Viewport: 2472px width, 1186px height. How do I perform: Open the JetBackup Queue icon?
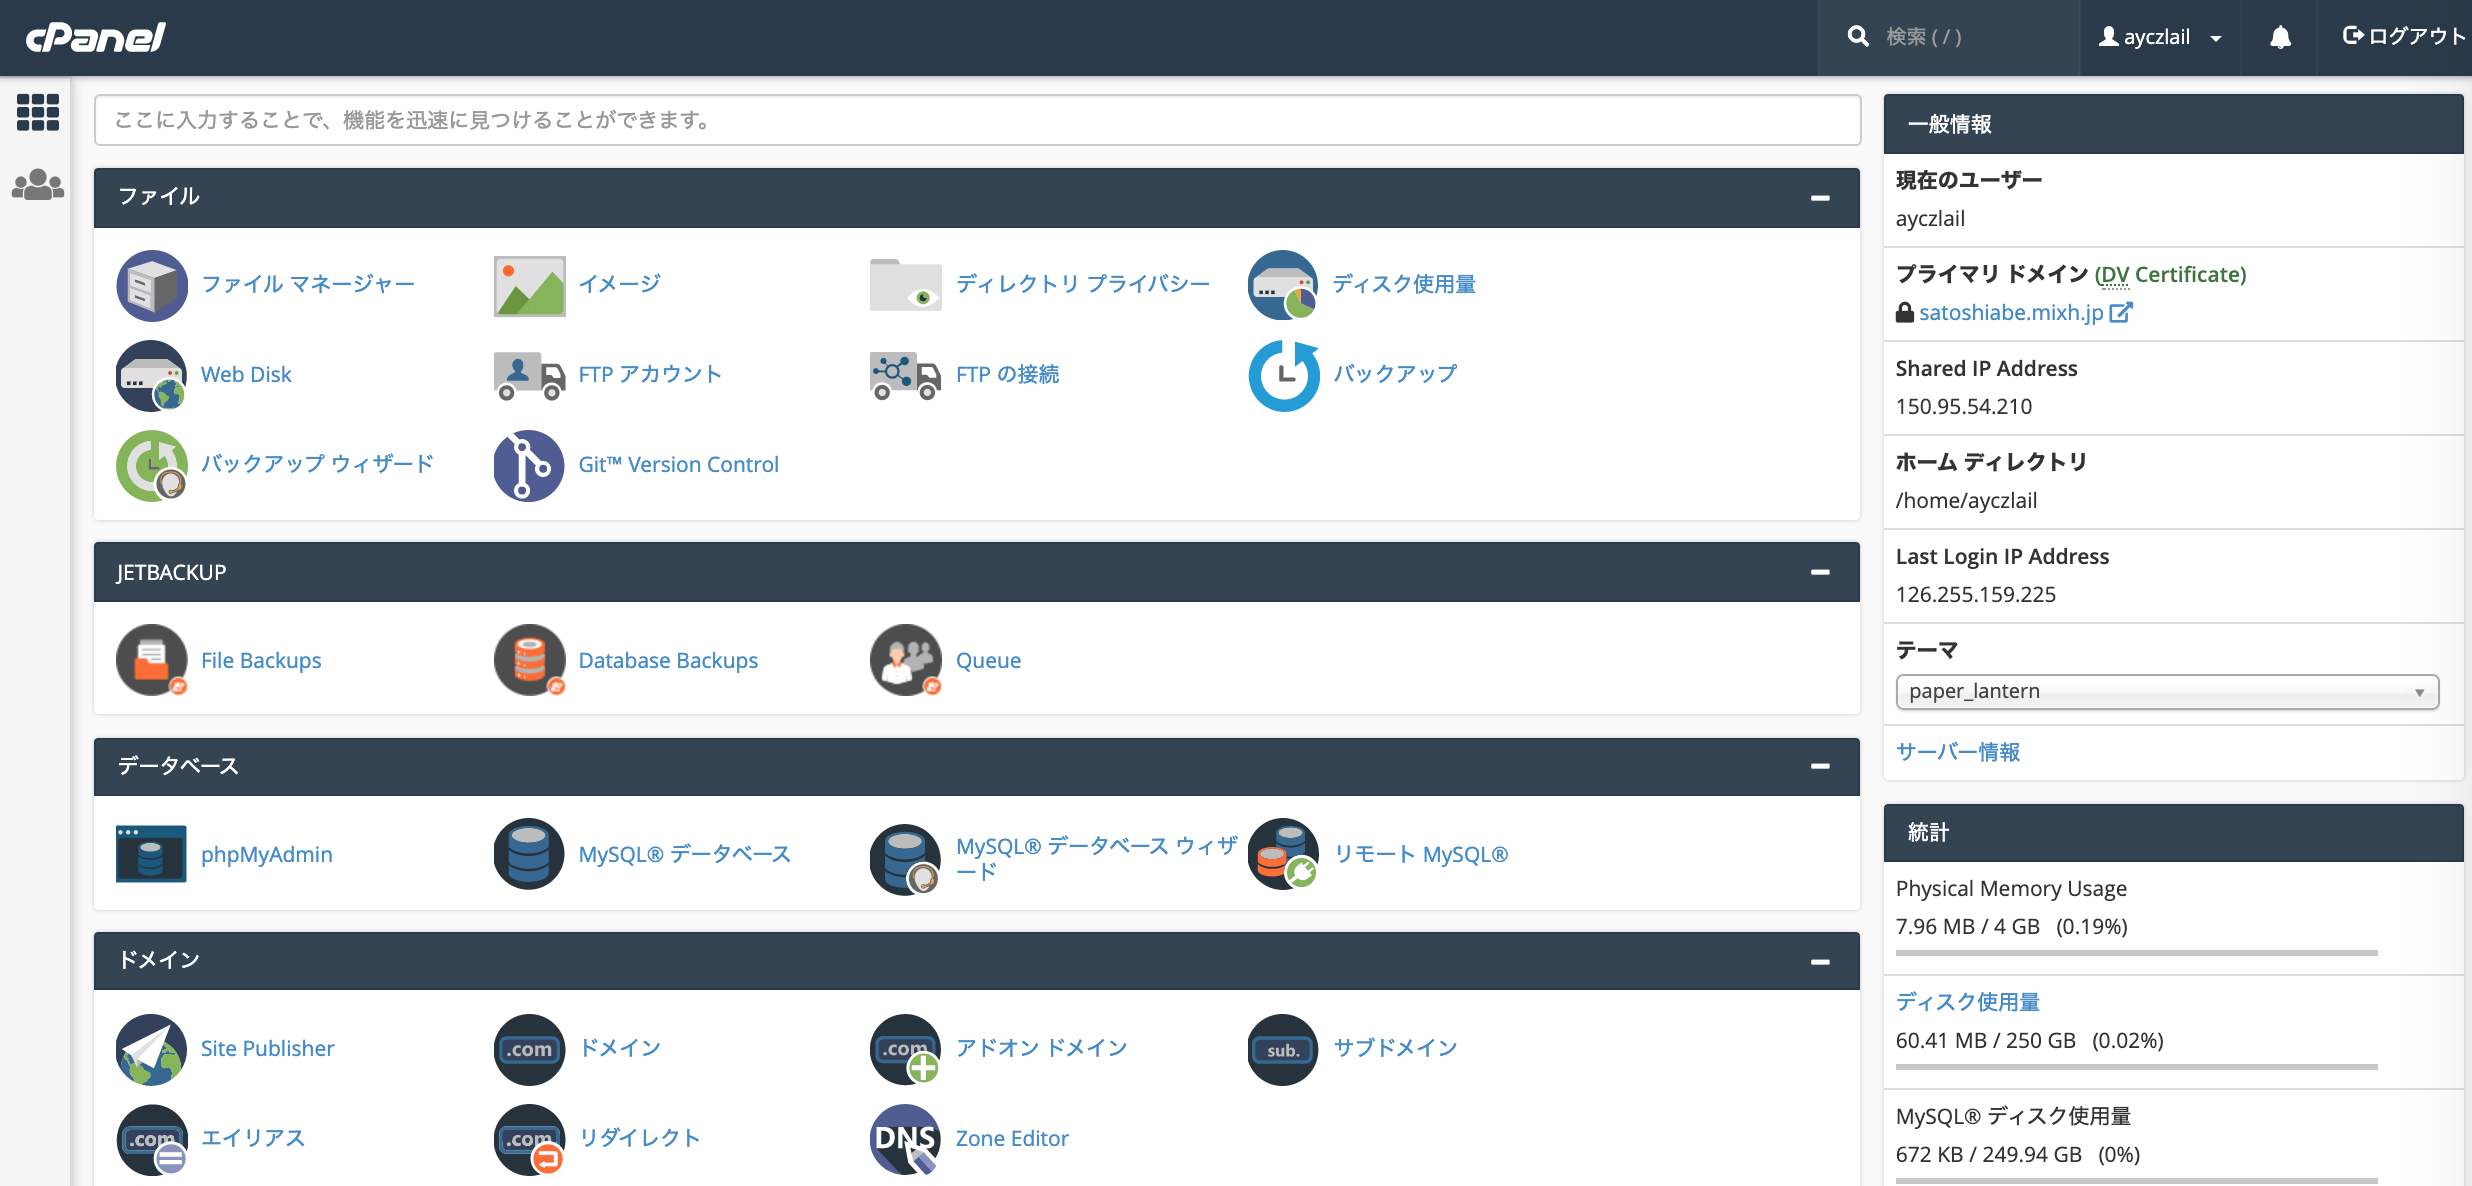[x=905, y=660]
